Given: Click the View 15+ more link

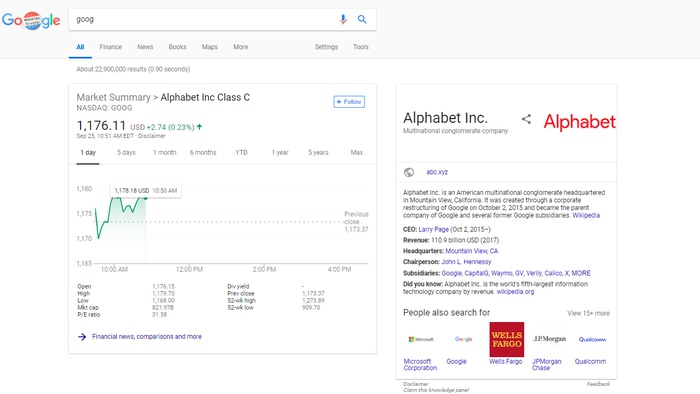Looking at the screenshot, I should [x=588, y=313].
